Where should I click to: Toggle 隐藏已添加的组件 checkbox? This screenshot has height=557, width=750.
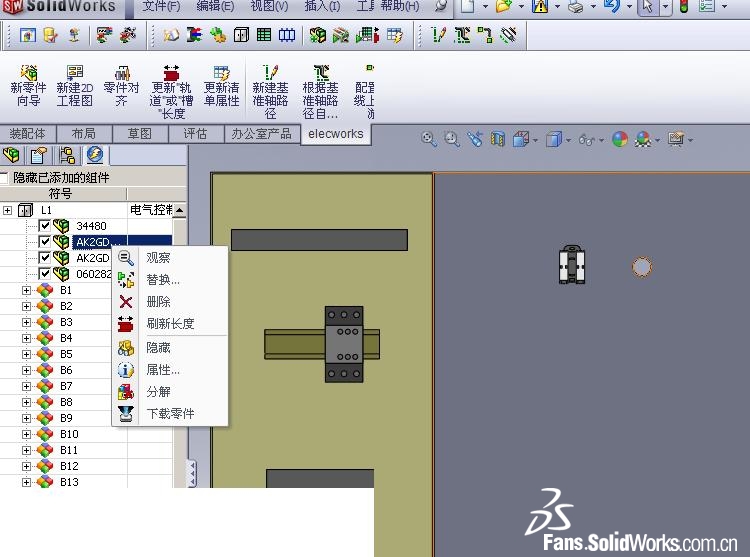coord(4,178)
